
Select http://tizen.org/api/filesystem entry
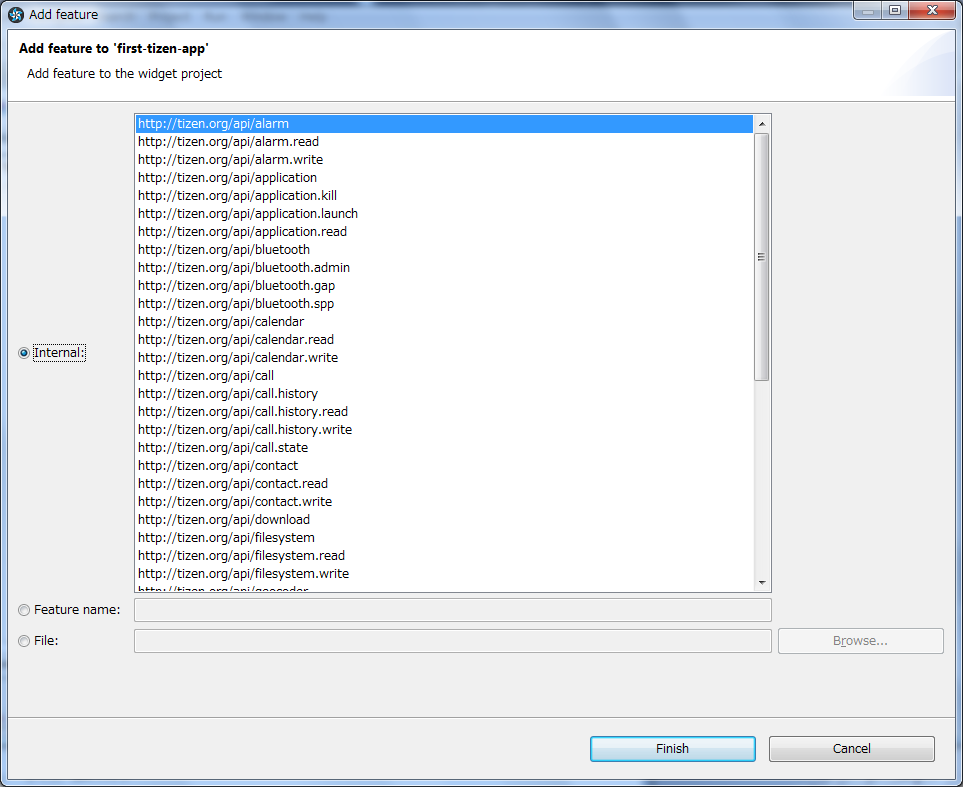445,538
